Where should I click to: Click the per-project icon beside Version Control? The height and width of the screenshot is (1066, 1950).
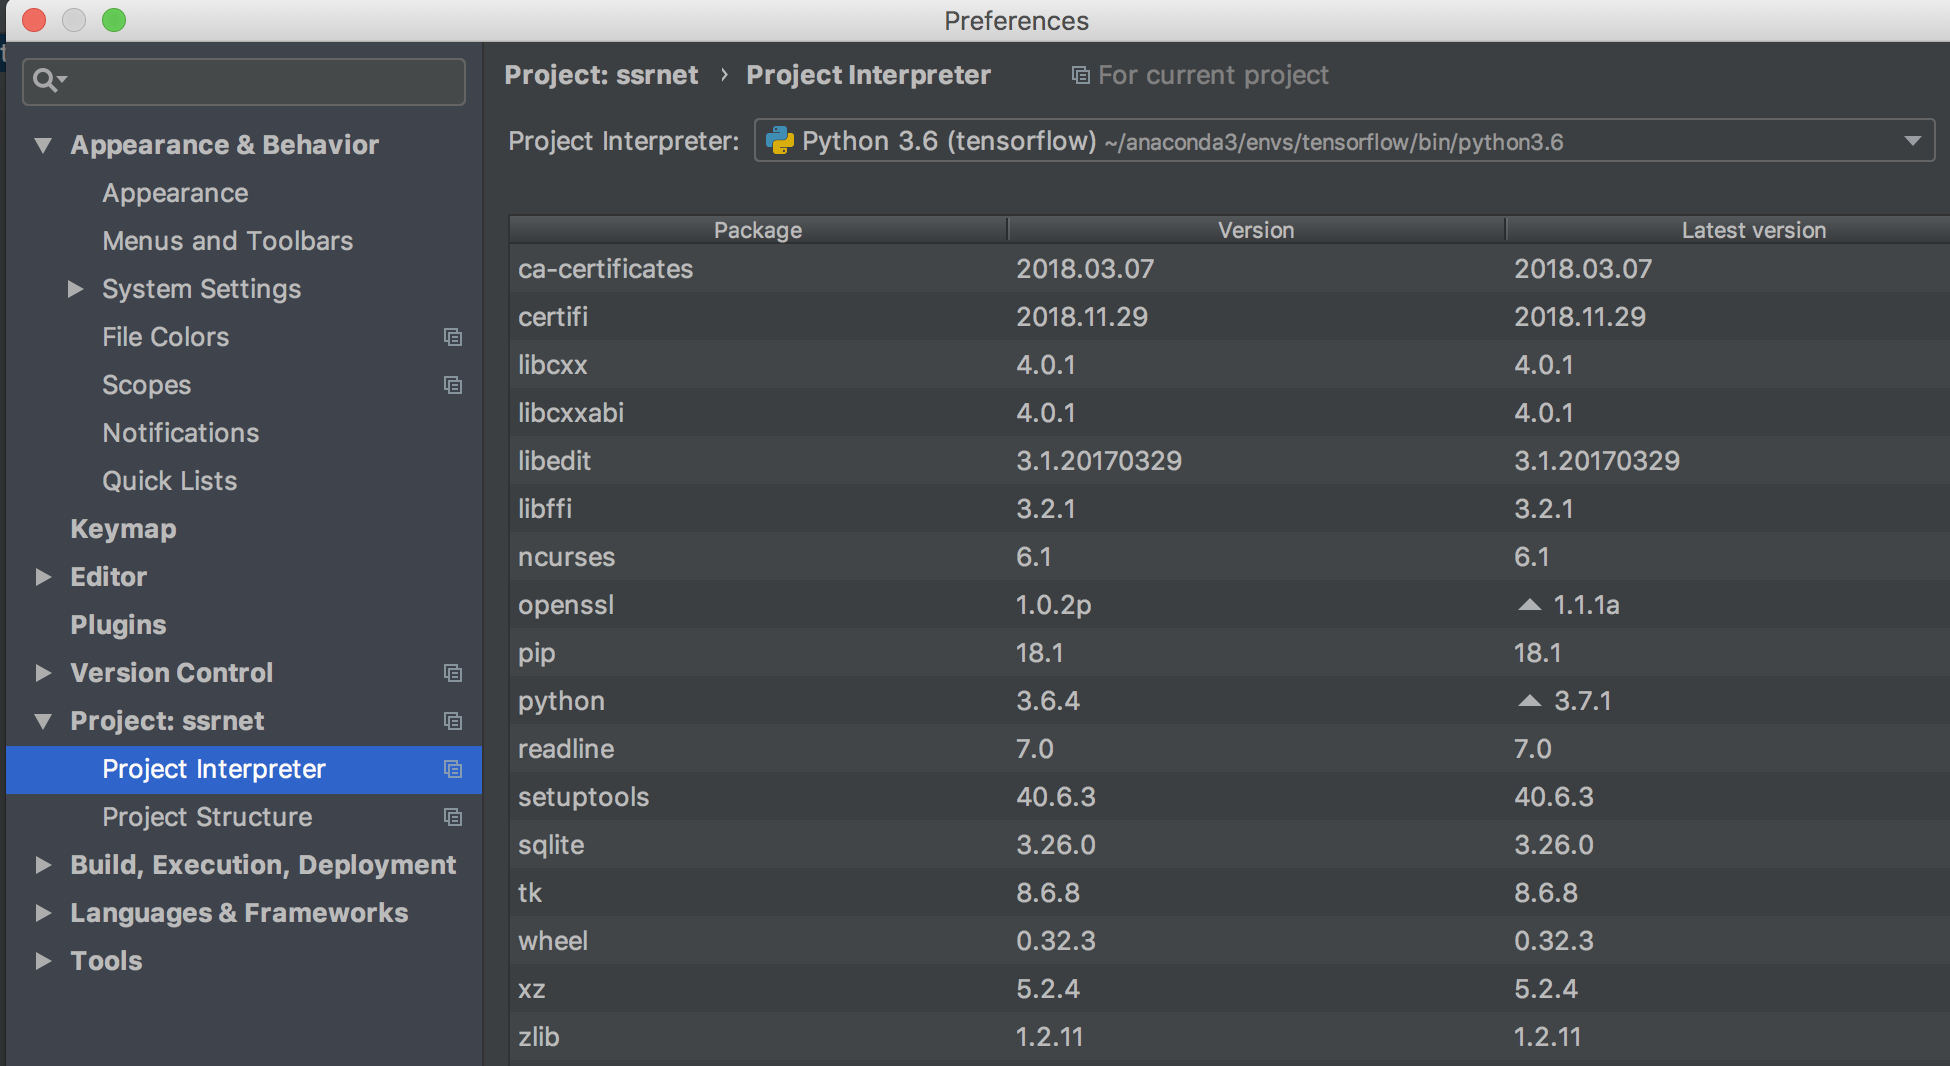pos(453,673)
